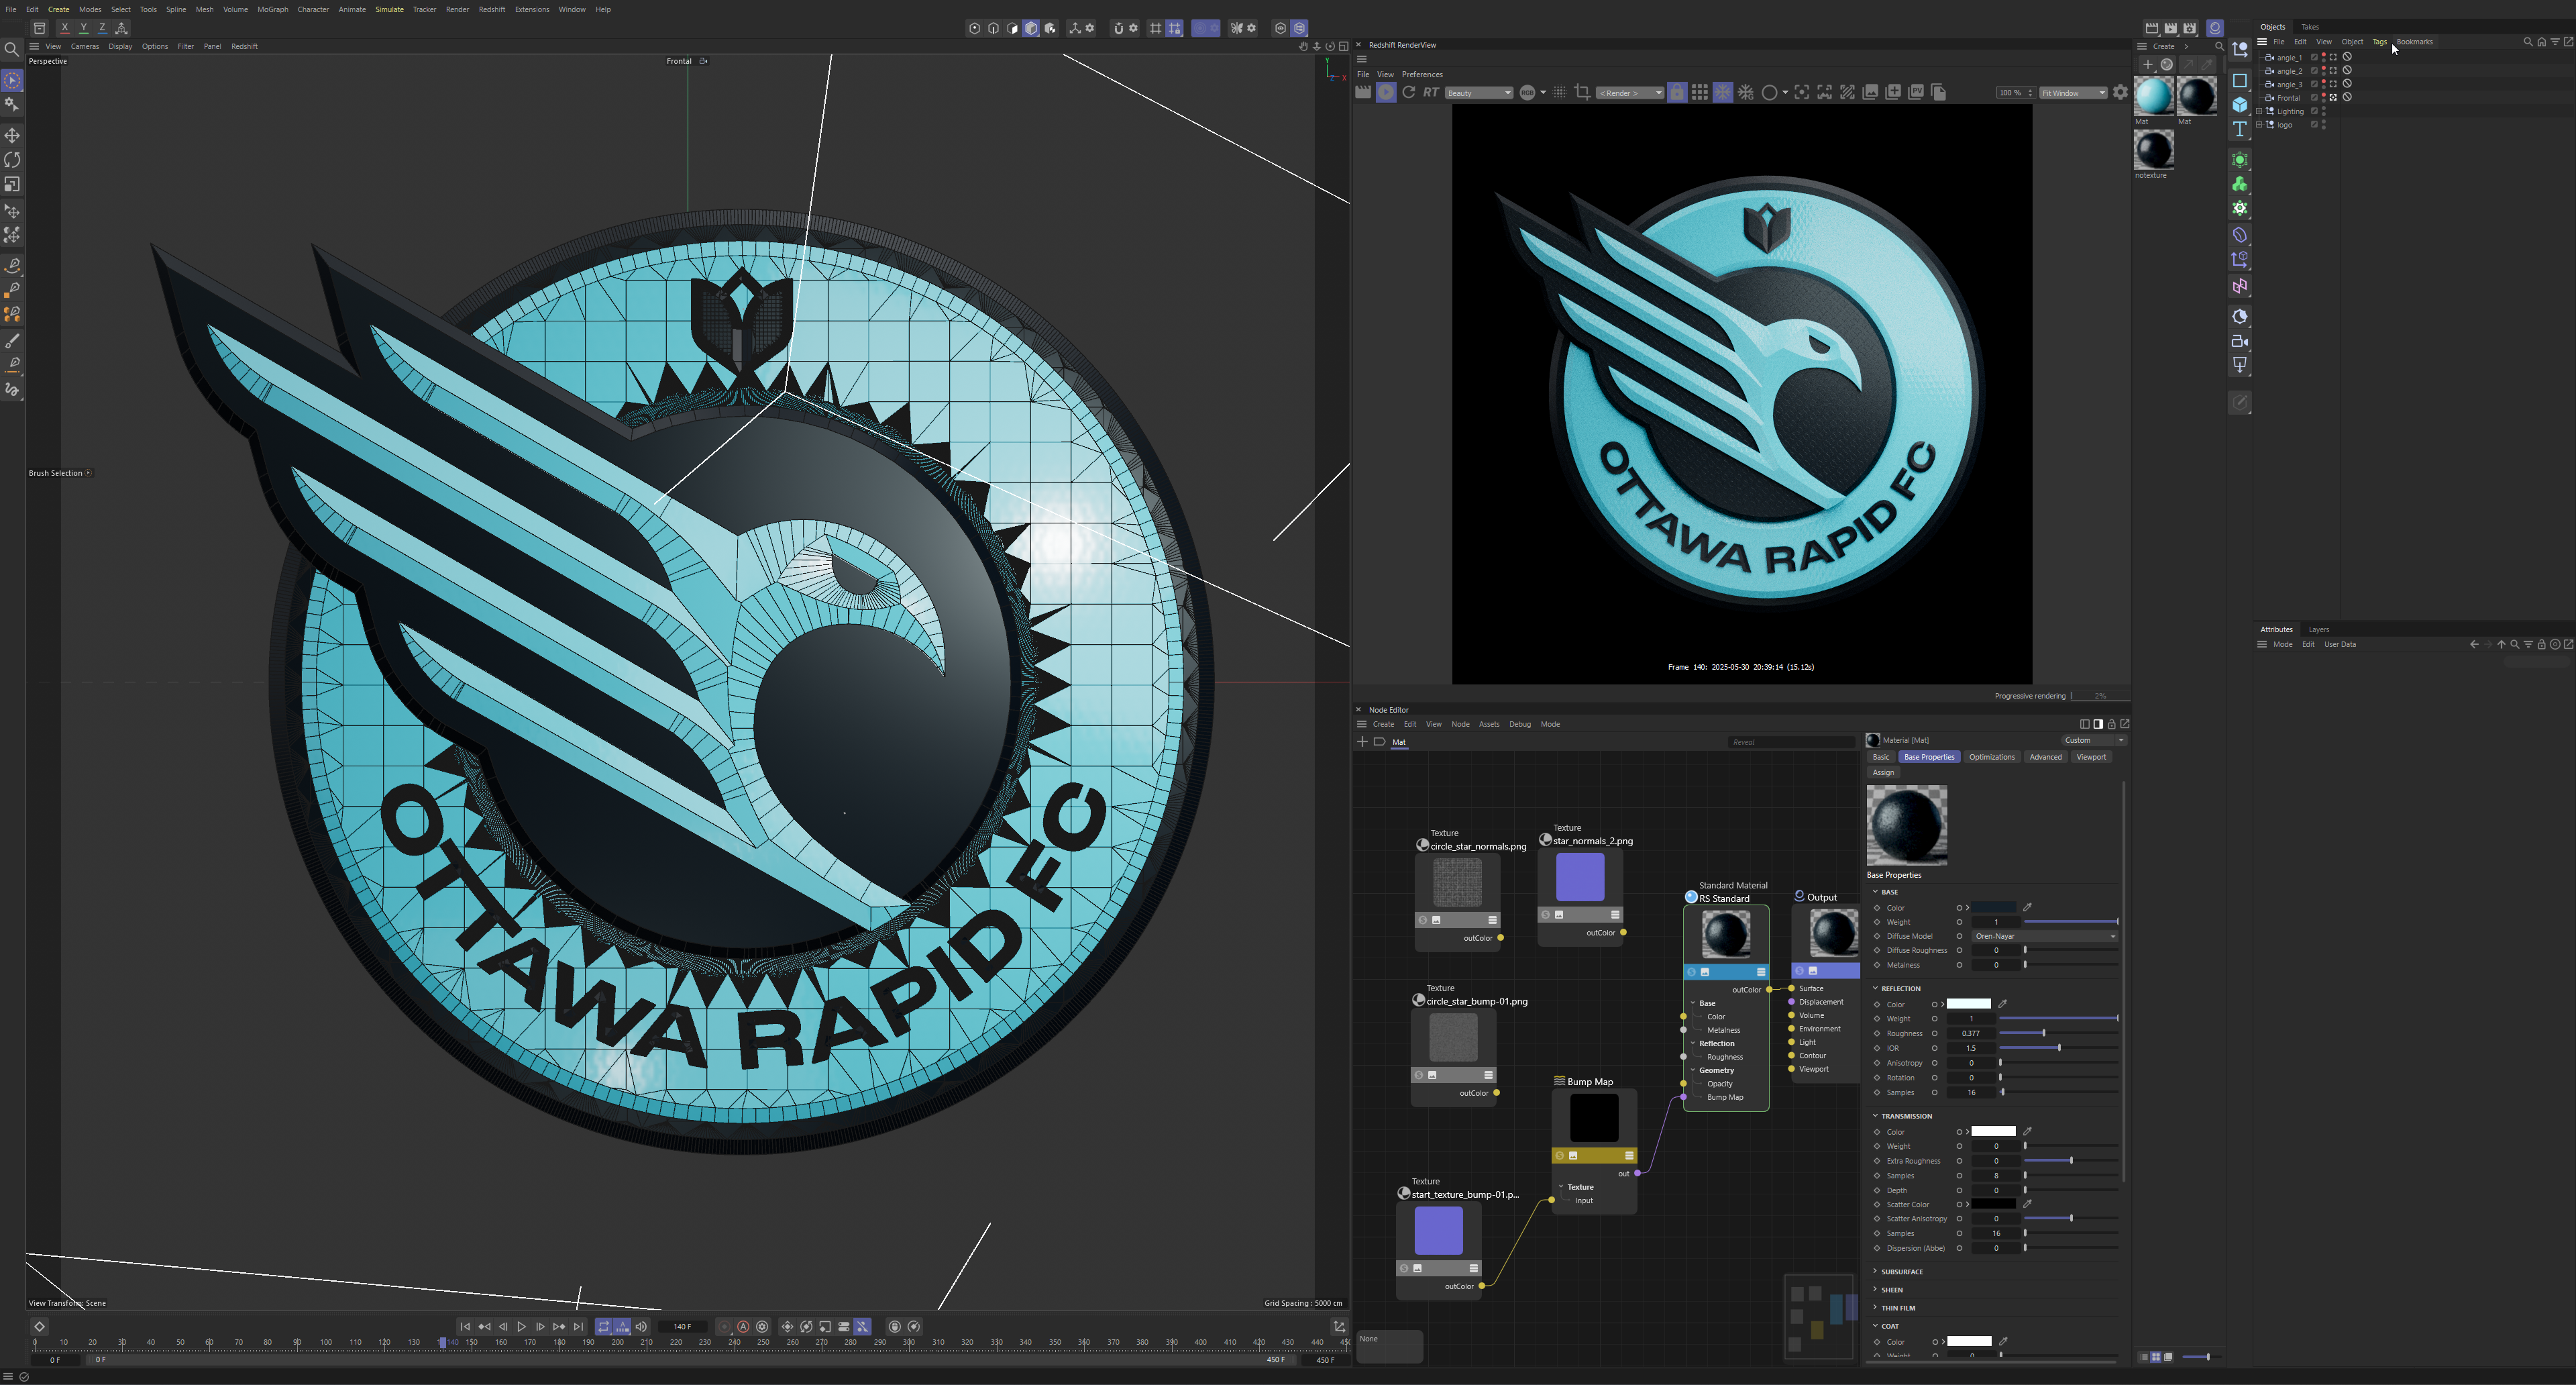The width and height of the screenshot is (2576, 1385).
Task: Open the MoGraph menu
Action: click(x=272, y=9)
